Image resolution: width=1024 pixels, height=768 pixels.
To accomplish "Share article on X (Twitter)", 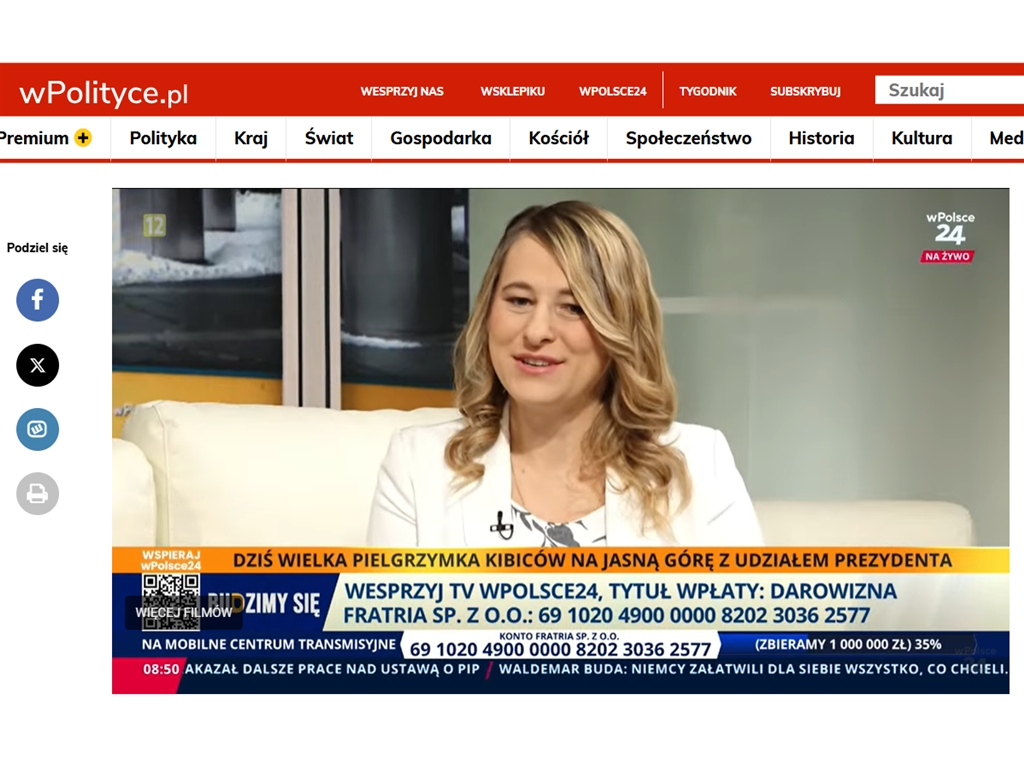I will coord(37,365).
